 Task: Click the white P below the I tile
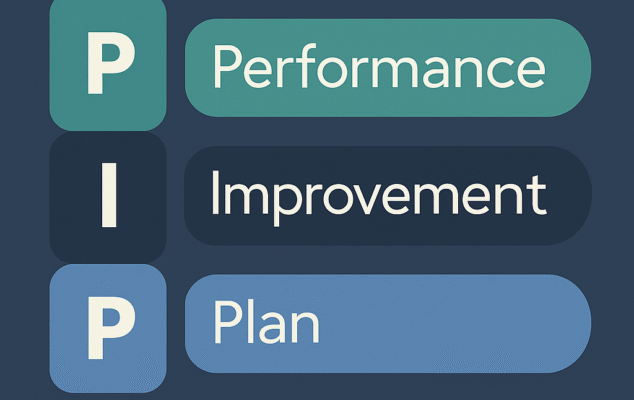click(108, 324)
